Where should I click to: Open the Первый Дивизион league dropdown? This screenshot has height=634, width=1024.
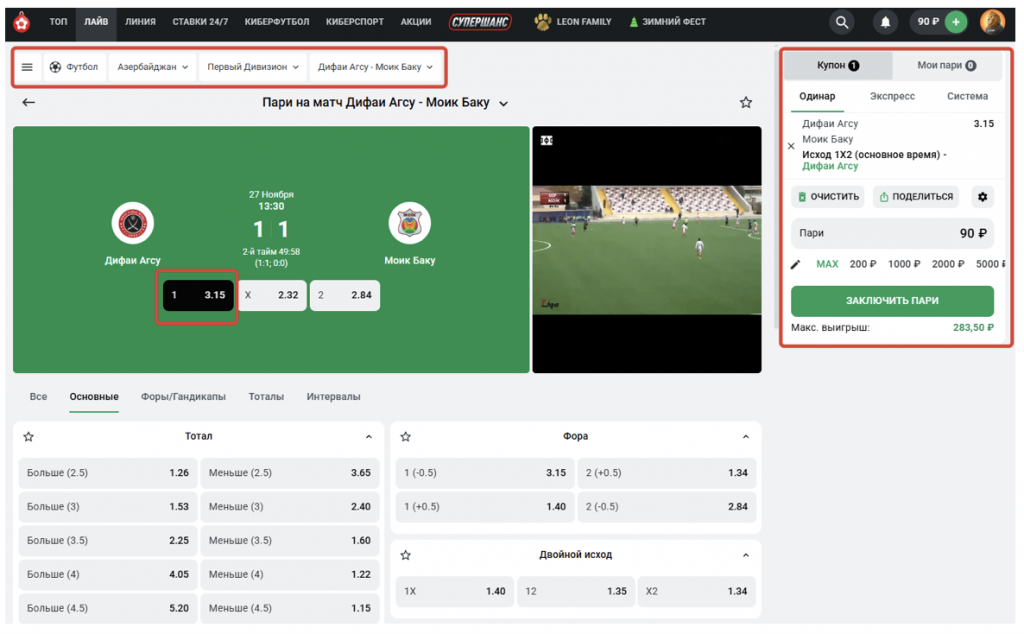(x=253, y=67)
